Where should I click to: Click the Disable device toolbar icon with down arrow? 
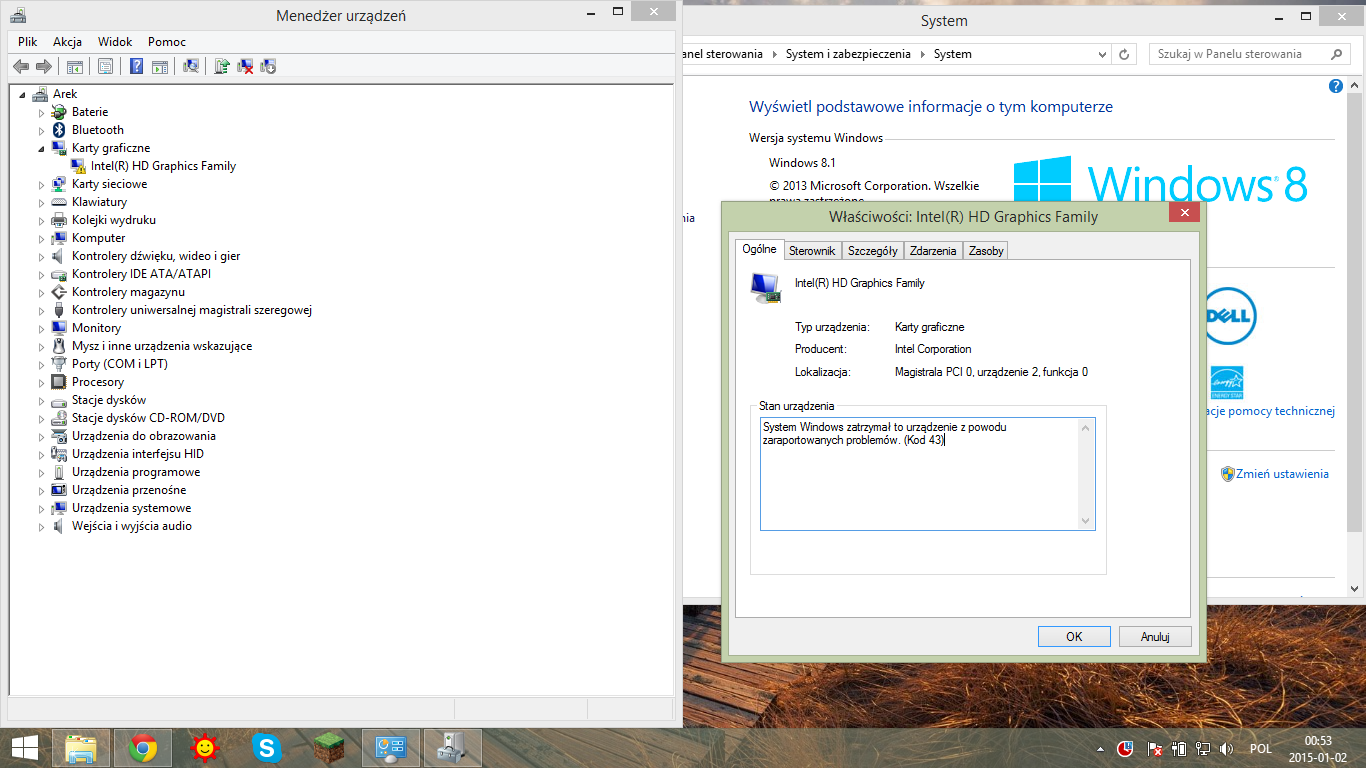point(268,66)
